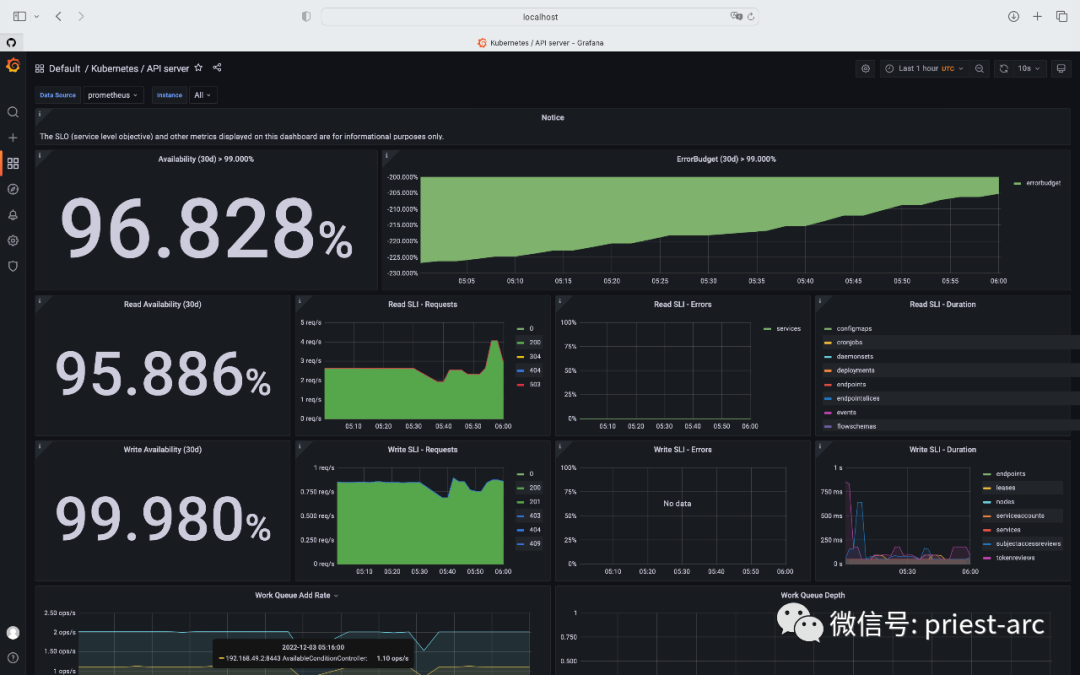This screenshot has width=1080, height=675.
Task: Star this dashboard as favorite
Action: coord(198,68)
